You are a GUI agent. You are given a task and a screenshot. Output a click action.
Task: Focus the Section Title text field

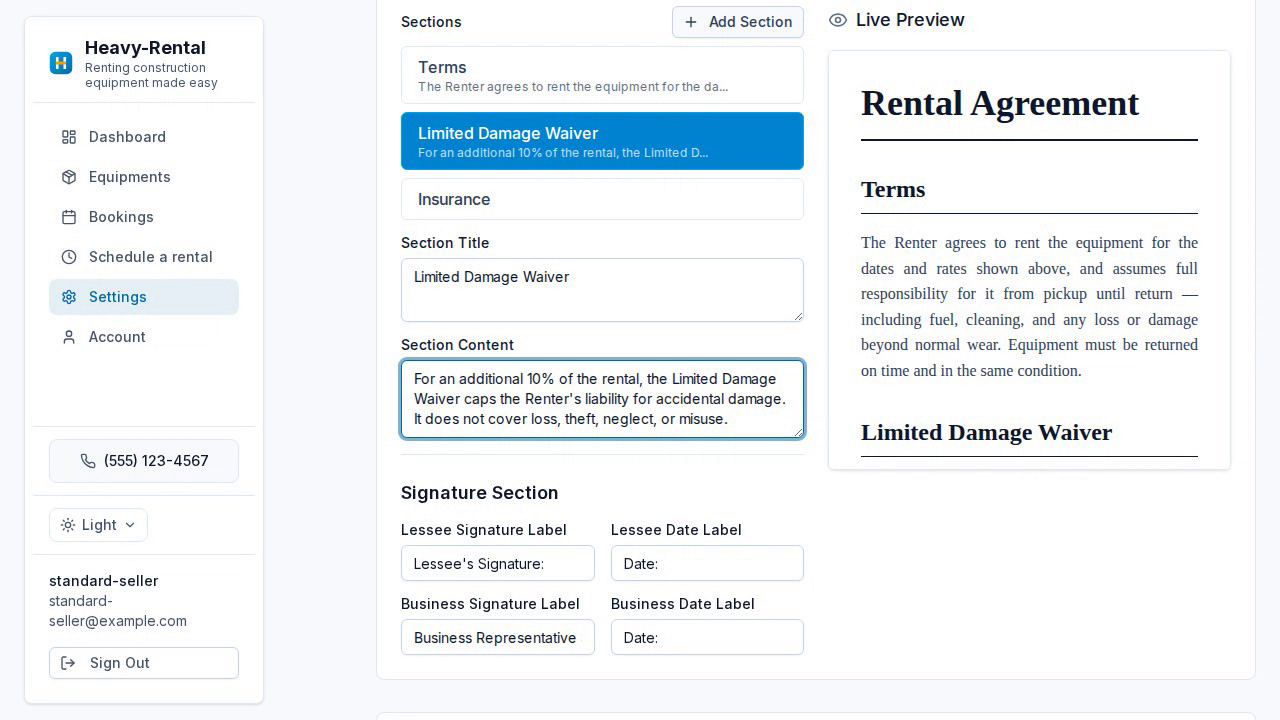click(602, 290)
